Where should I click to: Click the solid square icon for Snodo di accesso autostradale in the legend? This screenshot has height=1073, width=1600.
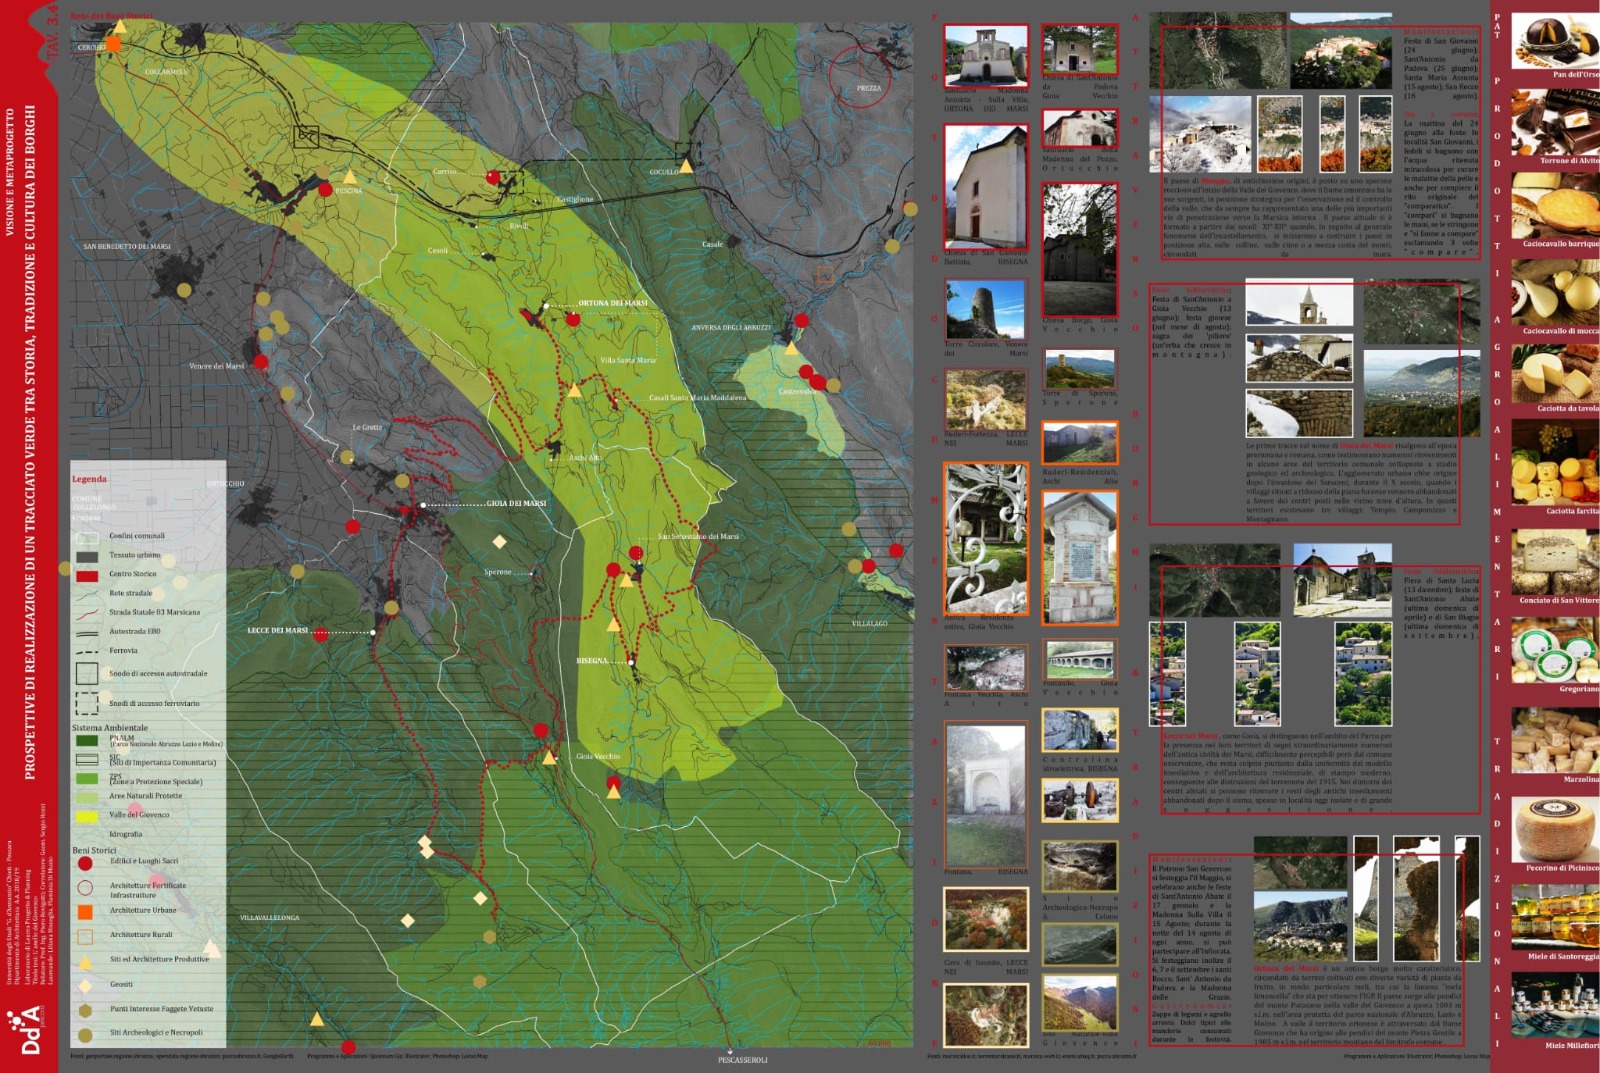click(86, 674)
